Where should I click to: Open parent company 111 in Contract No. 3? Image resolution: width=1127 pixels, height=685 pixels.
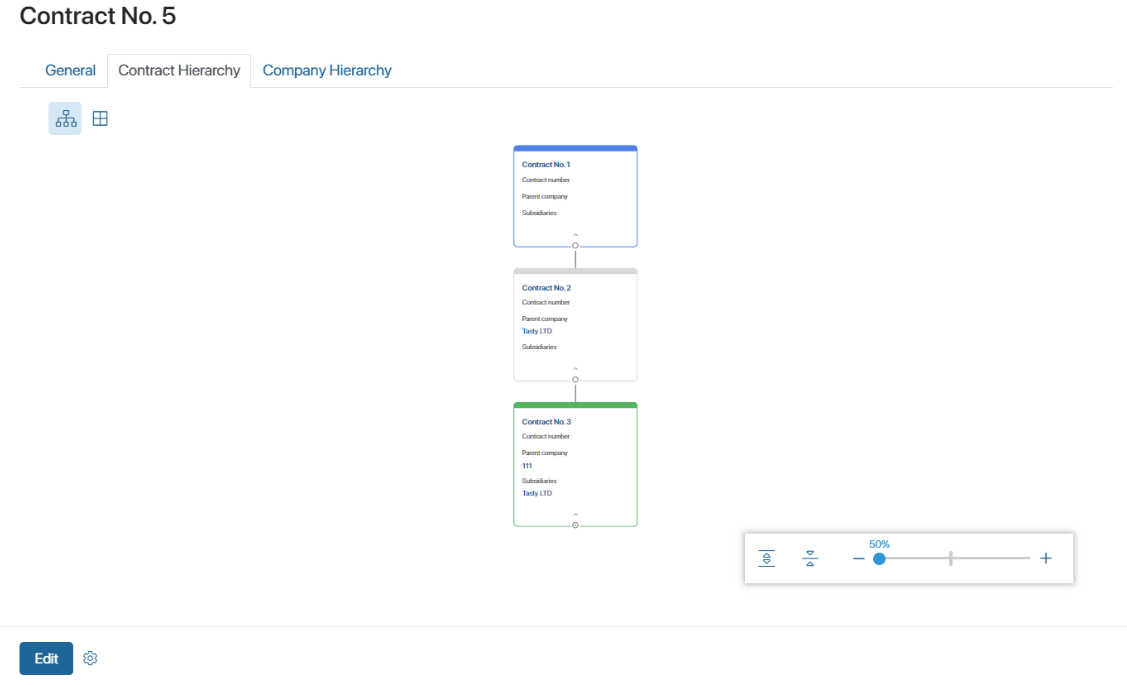click(527, 466)
